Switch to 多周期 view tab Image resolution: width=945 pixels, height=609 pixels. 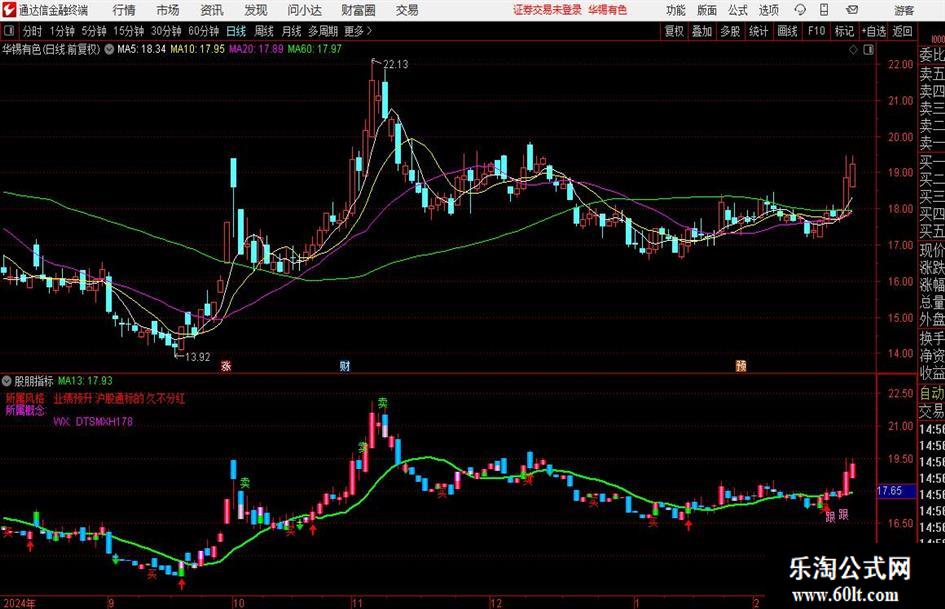click(x=323, y=31)
